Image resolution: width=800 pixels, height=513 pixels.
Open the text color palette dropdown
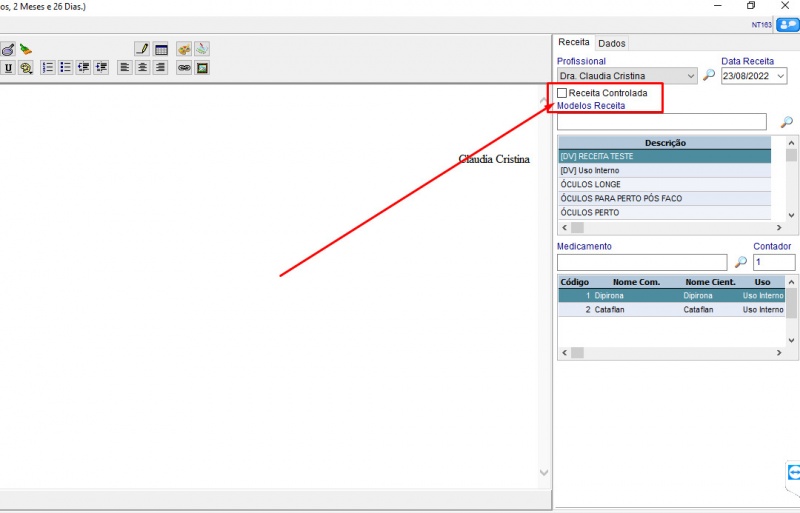tap(26, 68)
